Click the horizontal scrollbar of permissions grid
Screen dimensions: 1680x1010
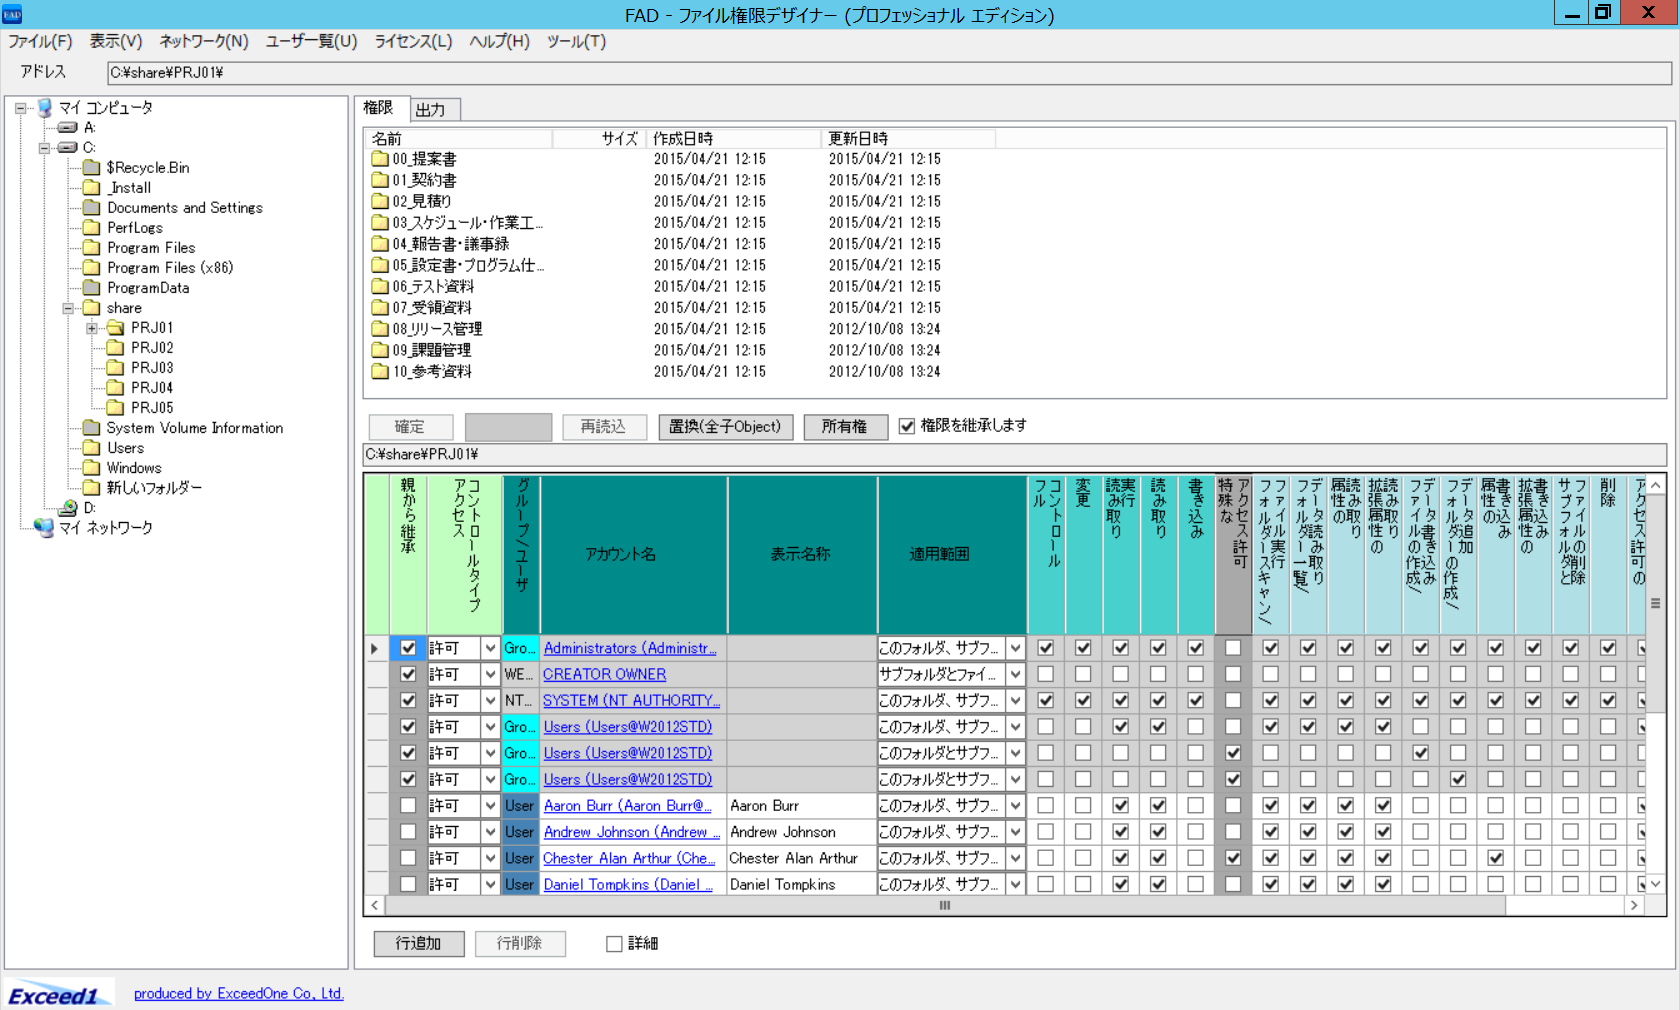pos(945,905)
